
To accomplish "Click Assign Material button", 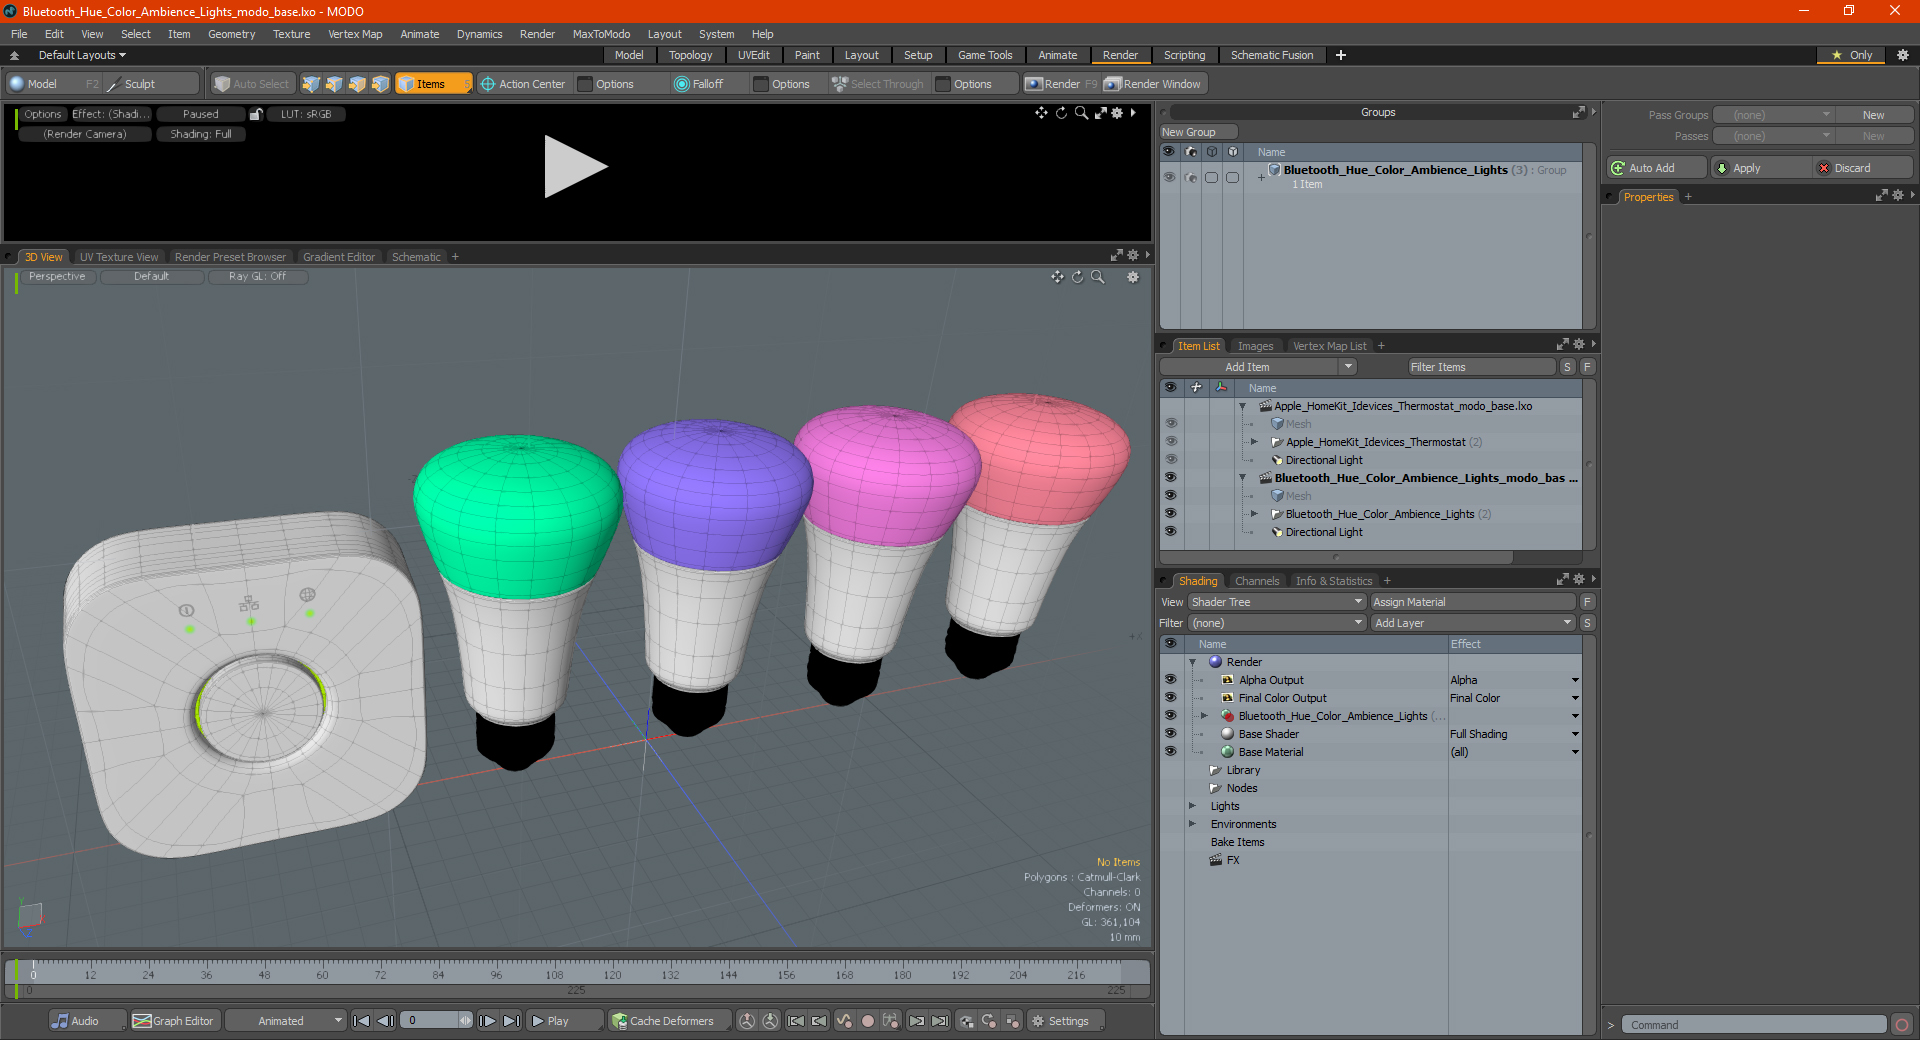I will [x=1472, y=602].
